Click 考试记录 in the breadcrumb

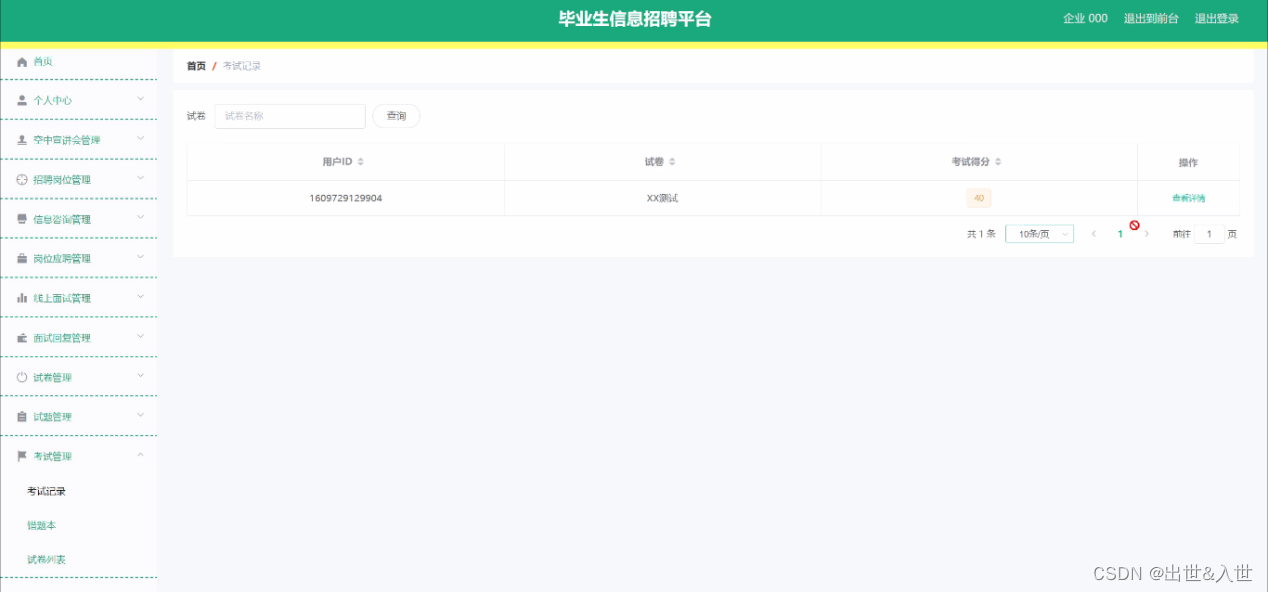click(242, 66)
